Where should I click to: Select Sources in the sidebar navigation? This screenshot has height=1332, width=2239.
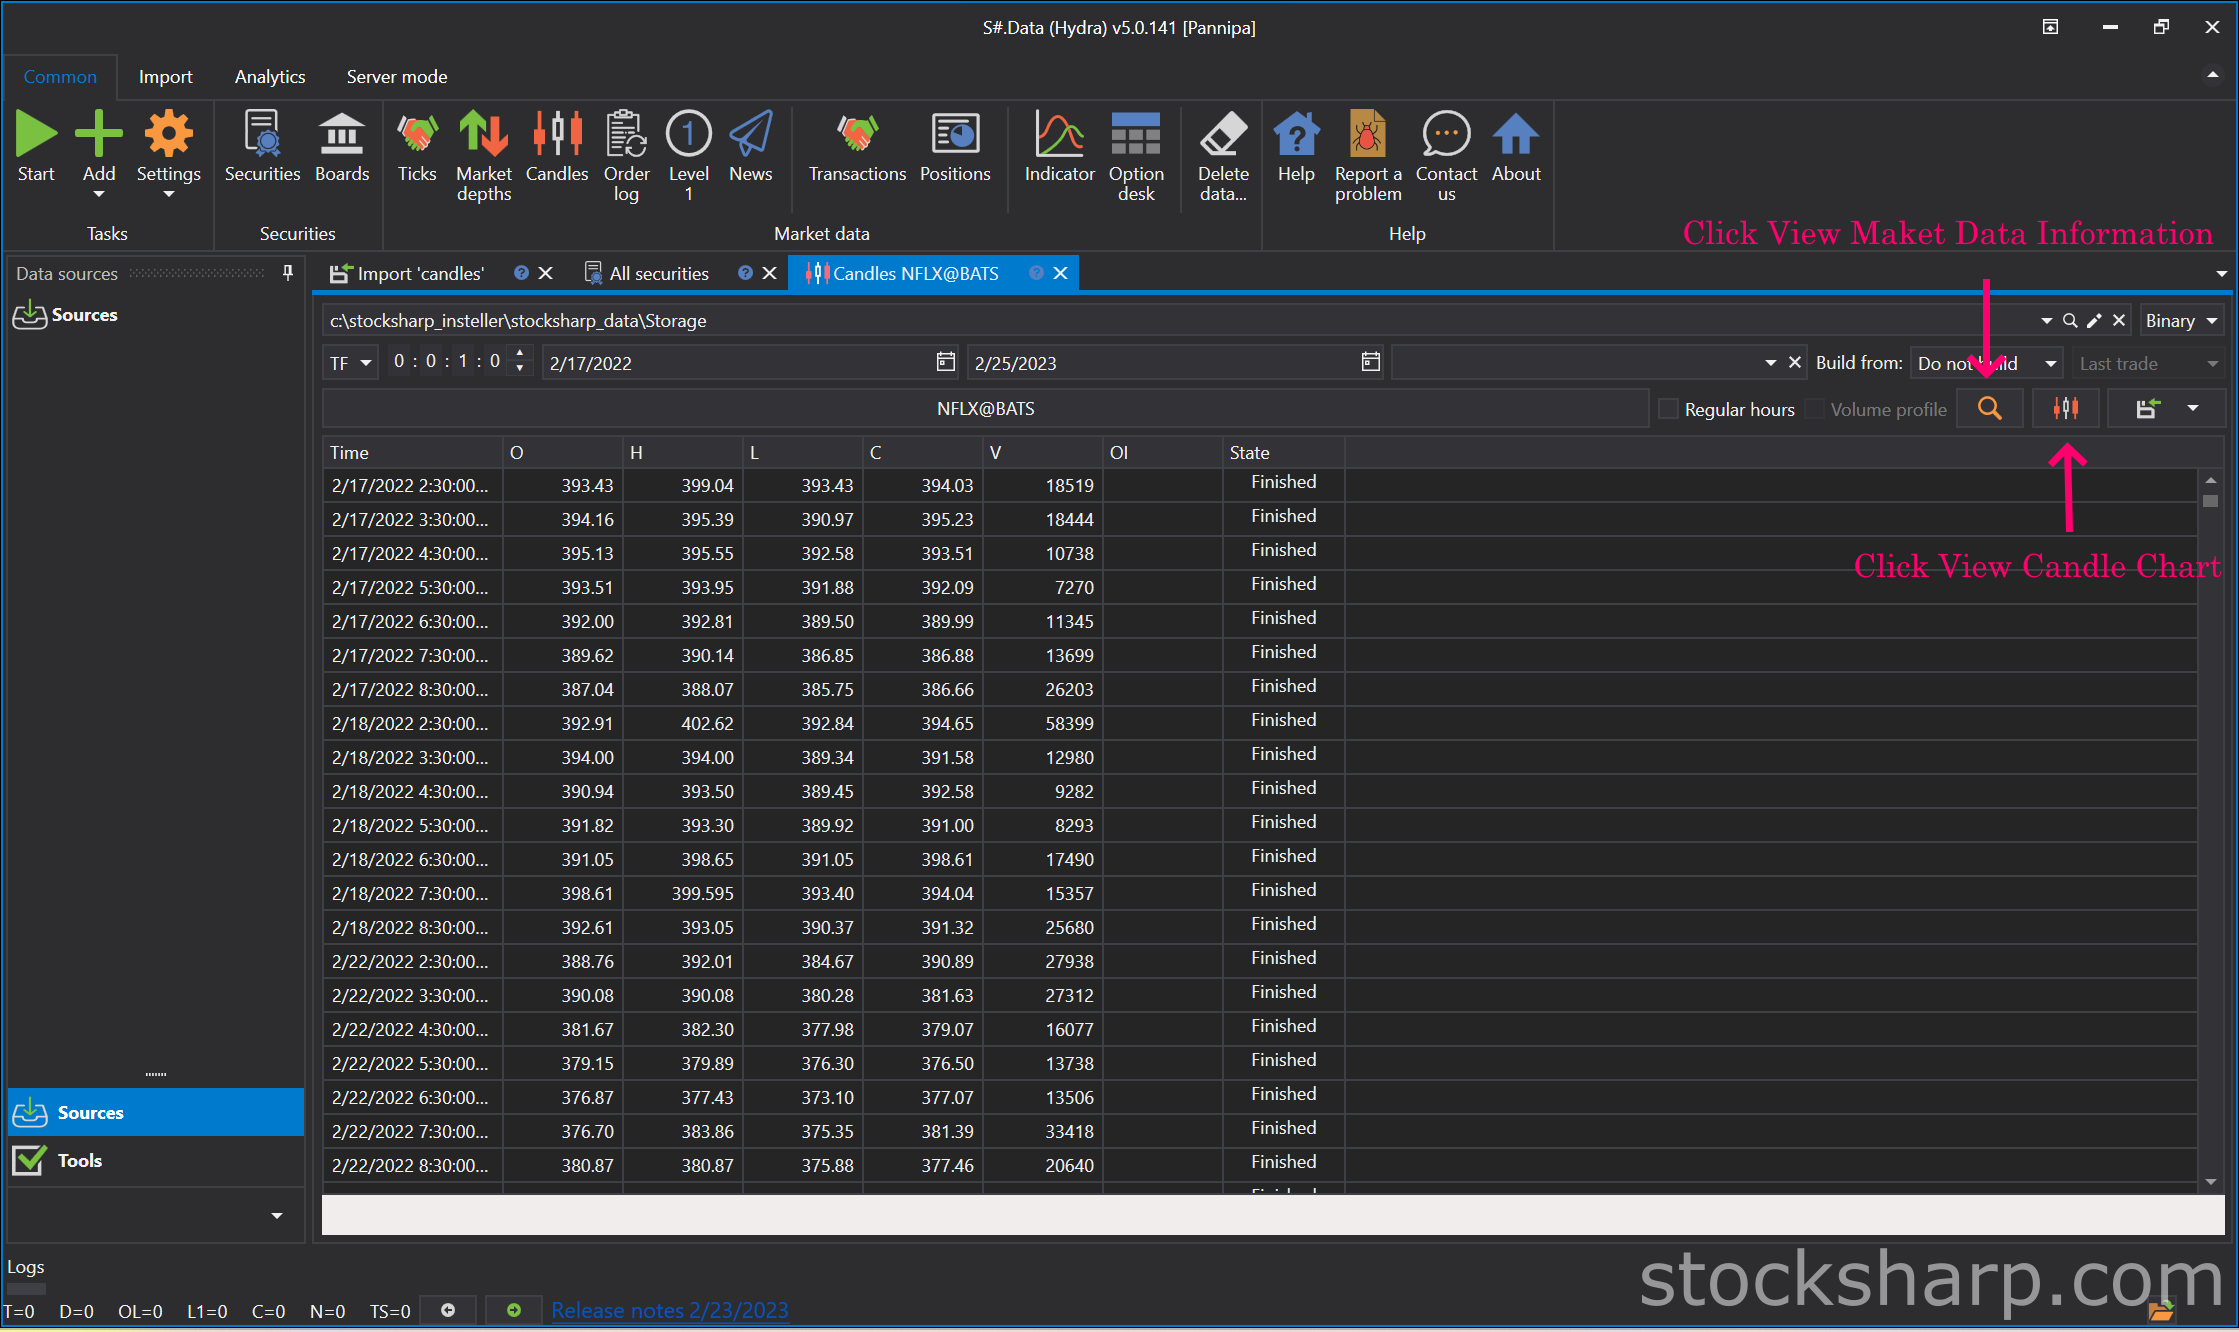(x=156, y=1112)
